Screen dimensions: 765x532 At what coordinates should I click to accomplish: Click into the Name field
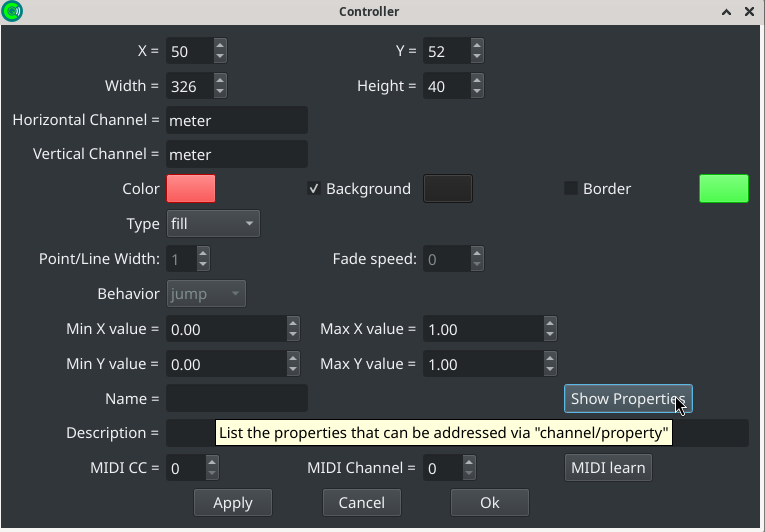pyautogui.click(x=237, y=398)
